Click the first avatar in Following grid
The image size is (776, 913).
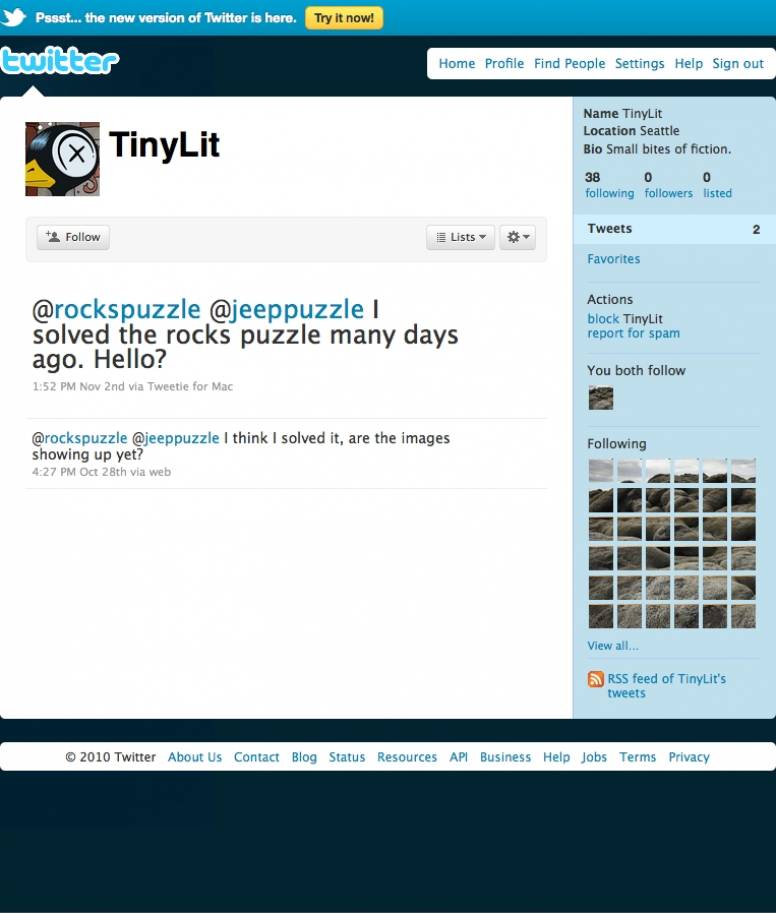pyautogui.click(x=601, y=470)
